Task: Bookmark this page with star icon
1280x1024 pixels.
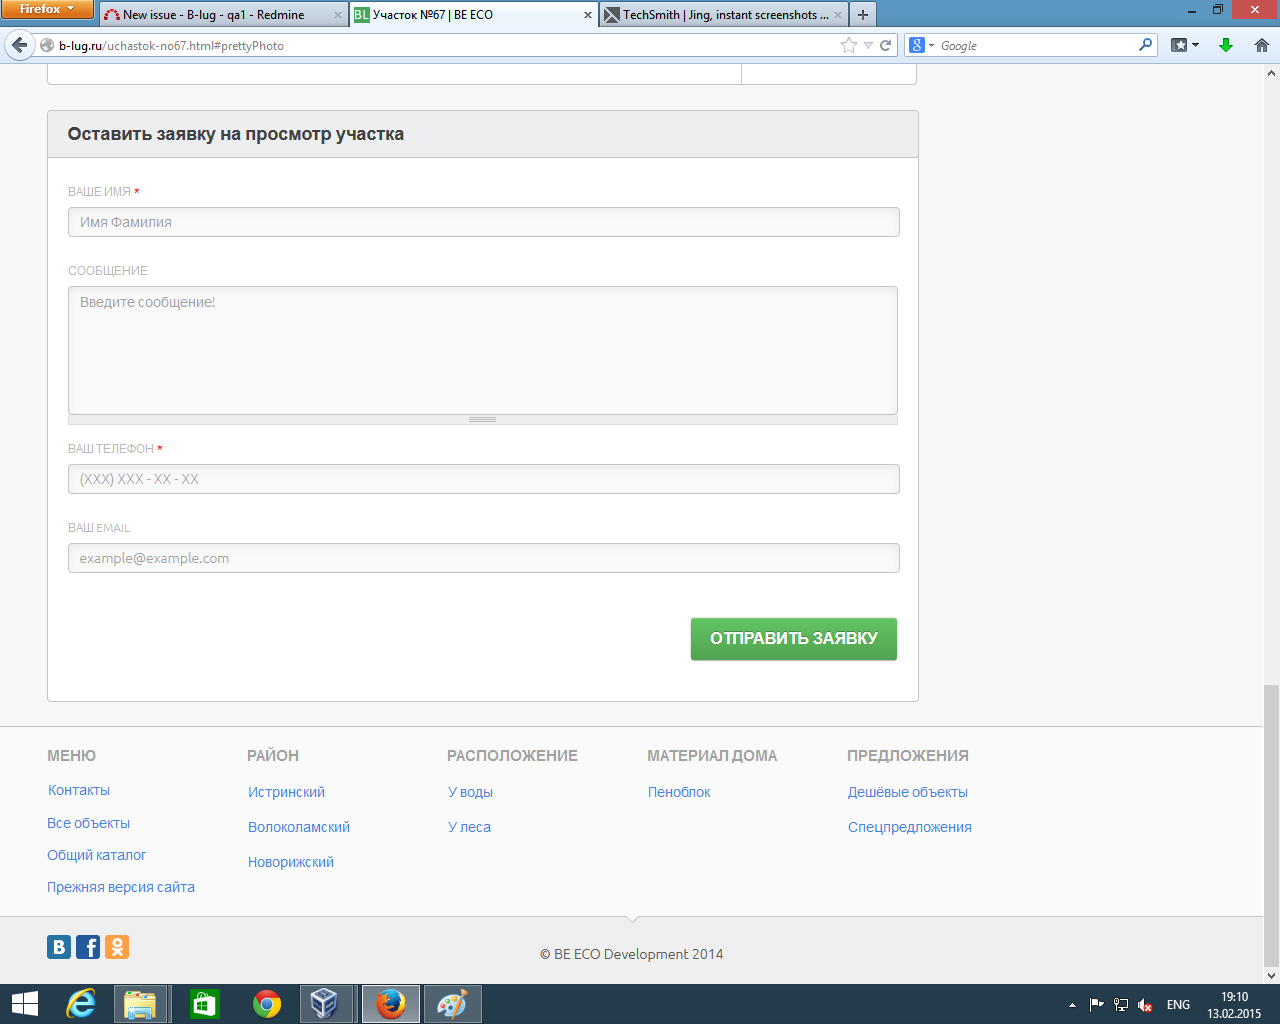Action: pos(849,45)
